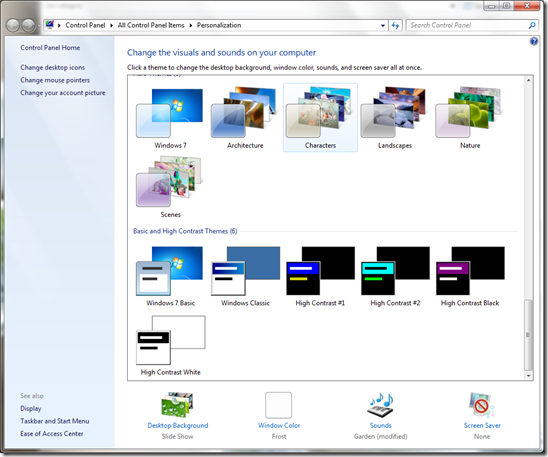Open Desktop Background slide show settings
Screen dimensions: 548x457
click(x=178, y=415)
